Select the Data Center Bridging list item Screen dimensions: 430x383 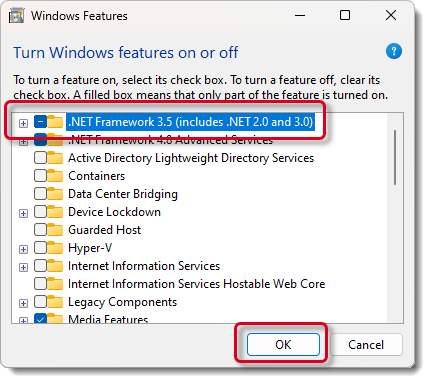tap(123, 194)
